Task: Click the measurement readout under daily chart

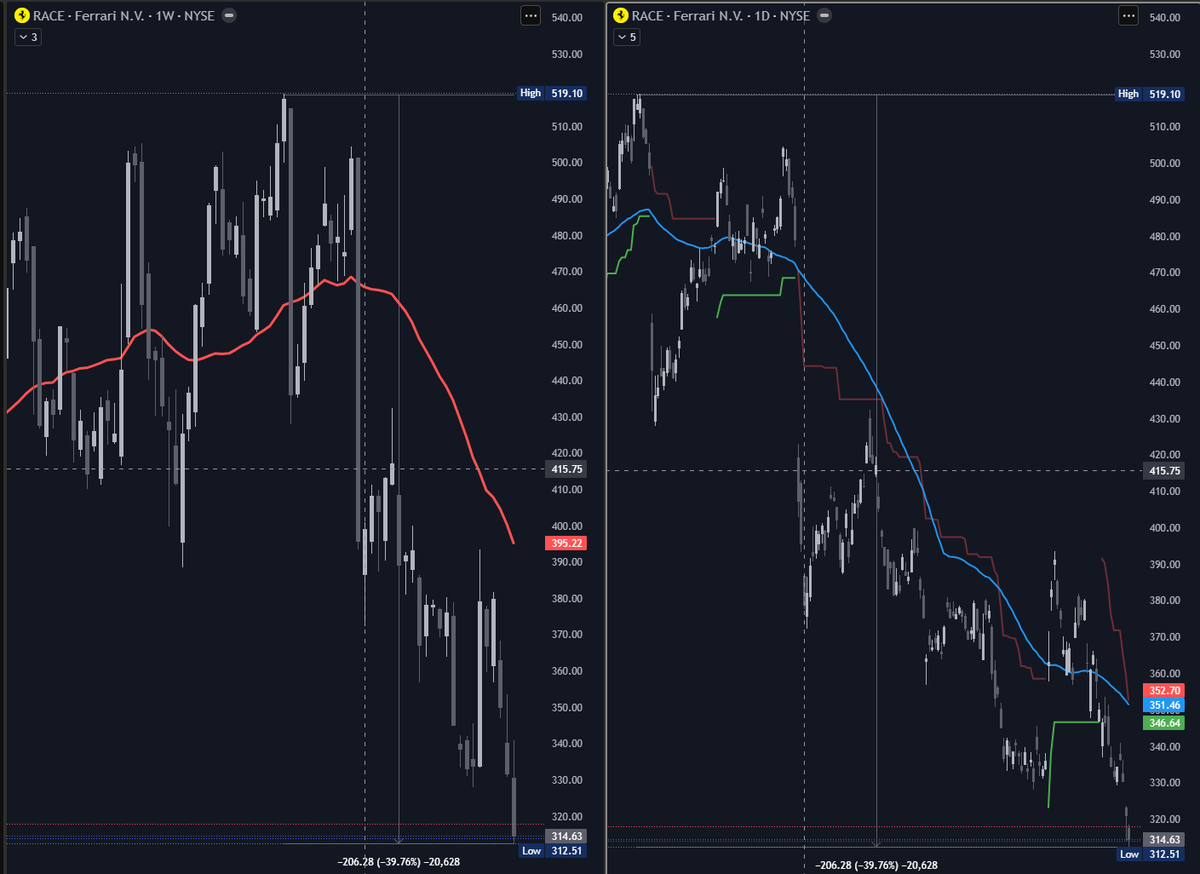Action: pyautogui.click(x=876, y=865)
